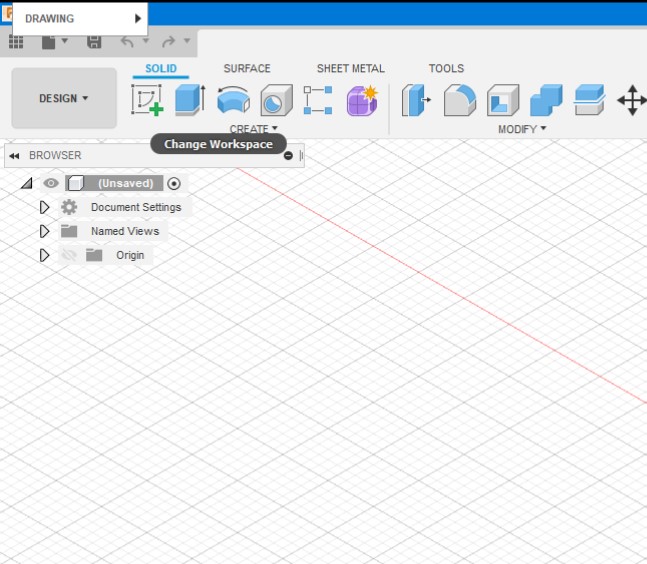Switch to the TOOLS tab

coord(446,68)
